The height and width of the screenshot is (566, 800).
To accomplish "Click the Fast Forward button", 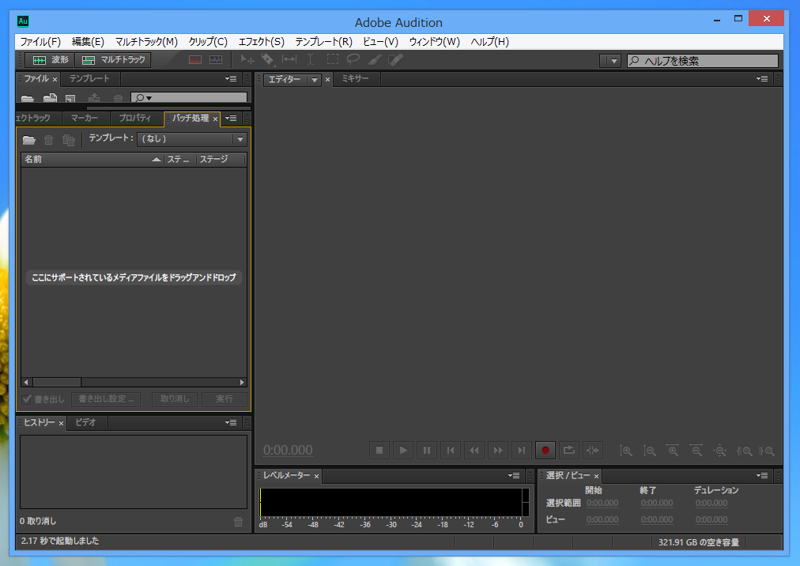I will point(497,450).
